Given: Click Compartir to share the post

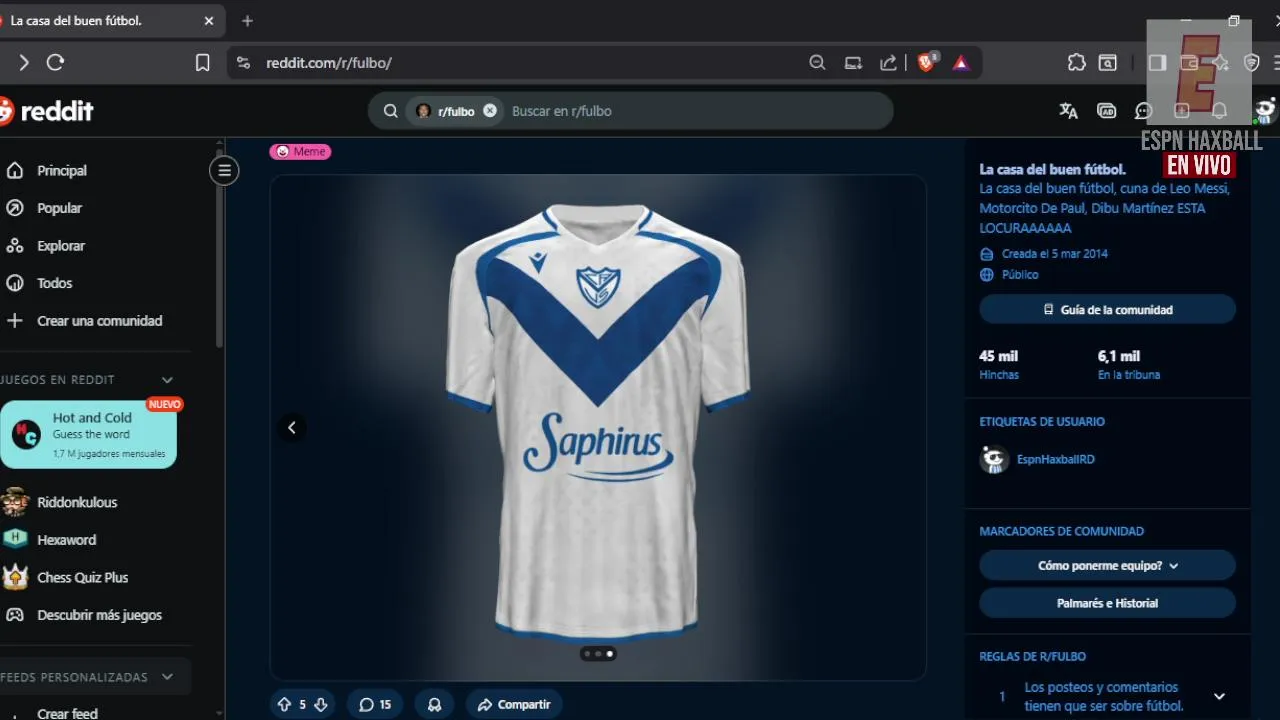Looking at the screenshot, I should (514, 705).
